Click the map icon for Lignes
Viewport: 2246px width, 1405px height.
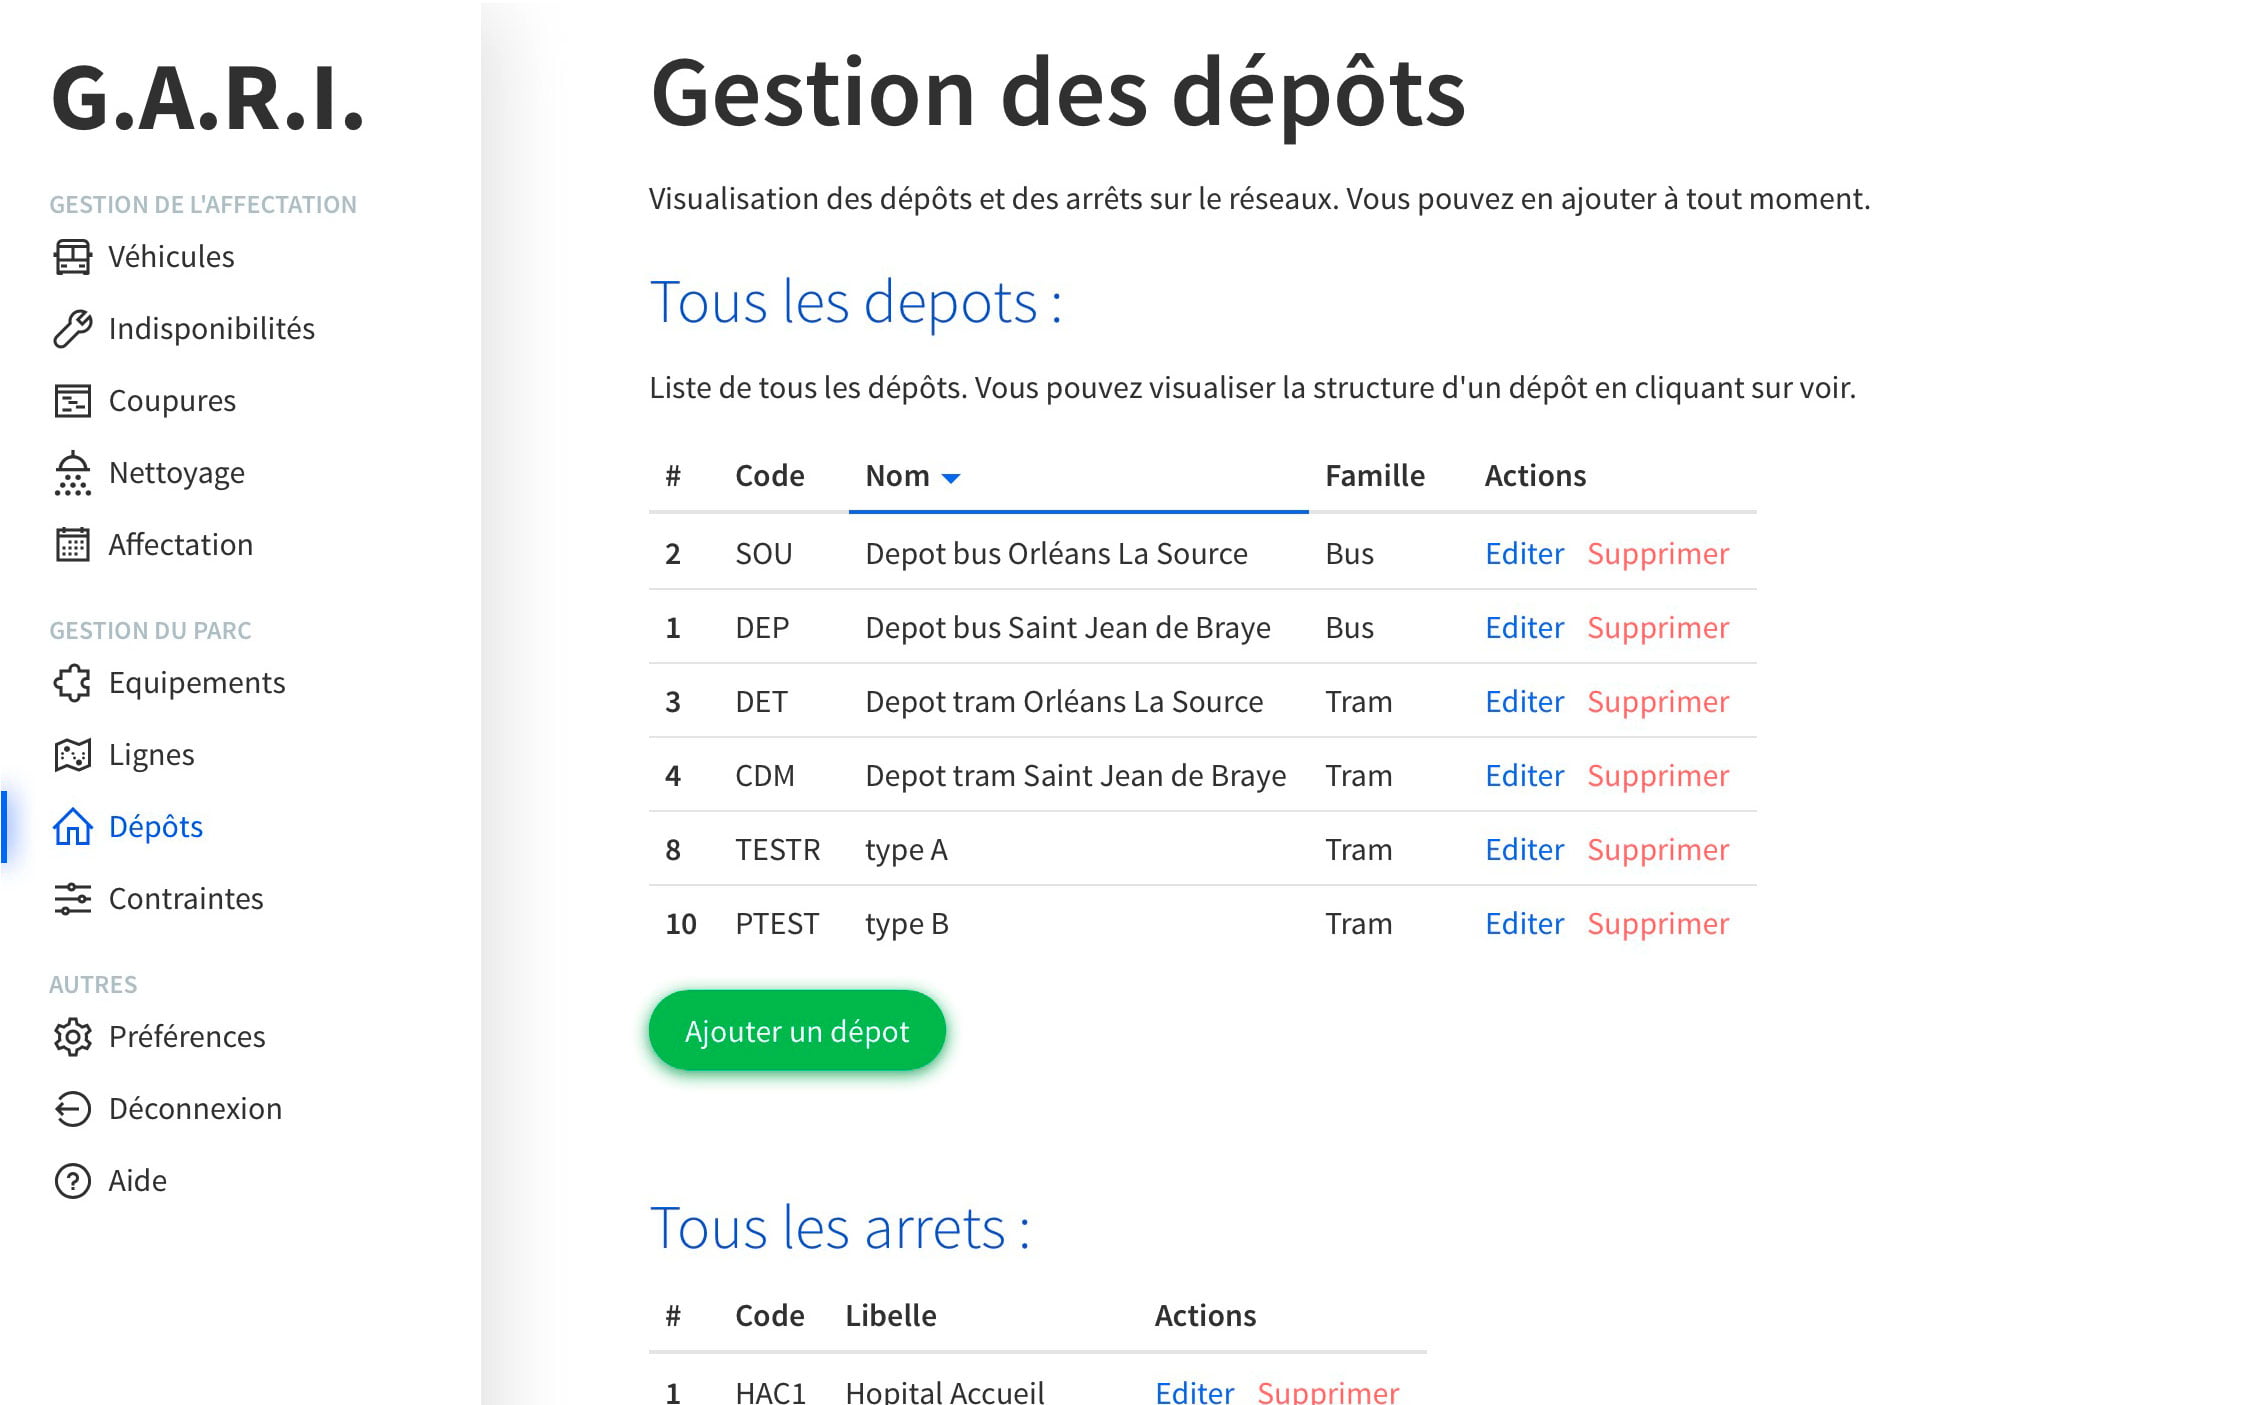tap(72, 755)
